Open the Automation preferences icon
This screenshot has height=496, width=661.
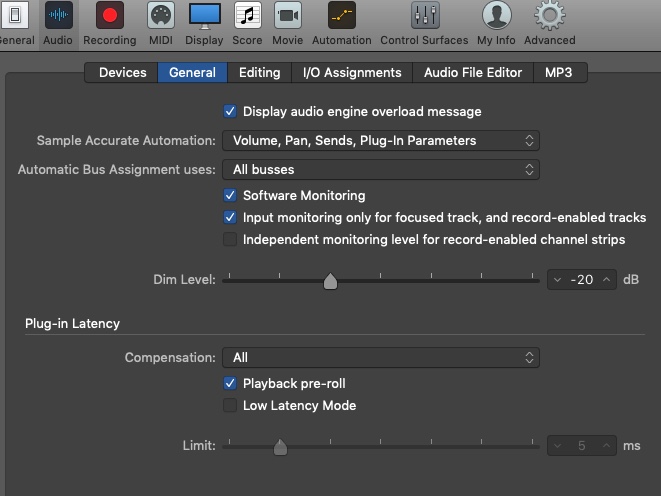point(341,15)
